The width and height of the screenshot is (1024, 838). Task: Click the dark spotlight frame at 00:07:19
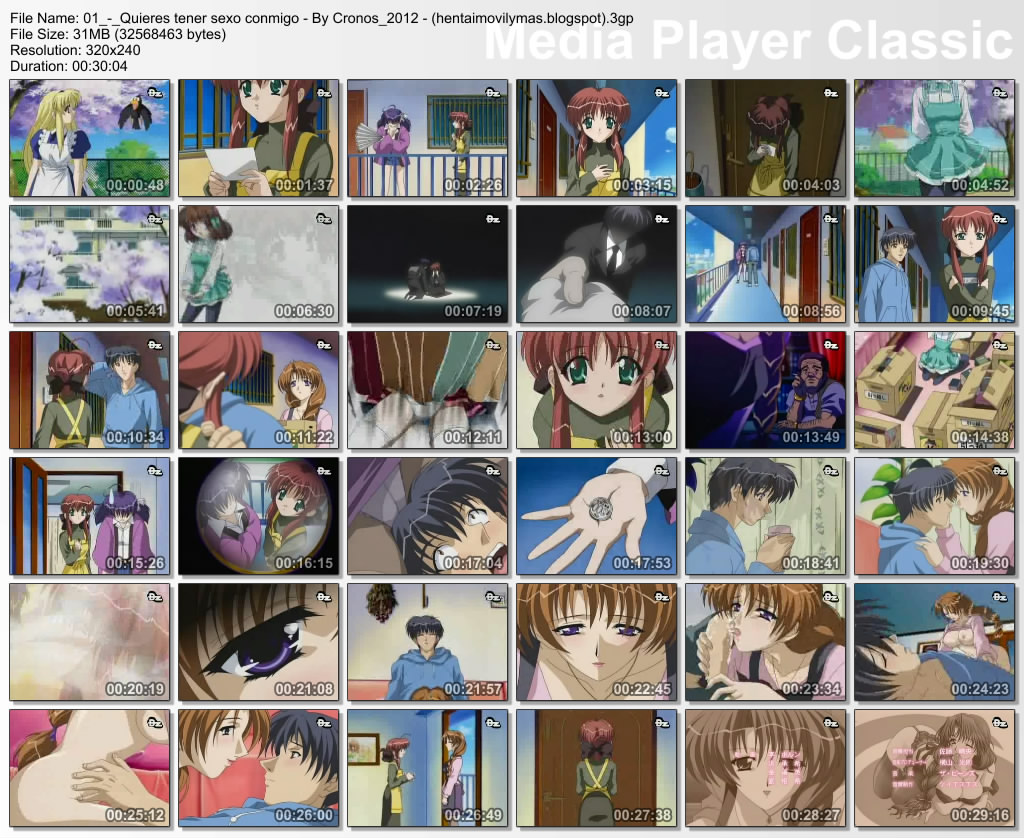428,264
